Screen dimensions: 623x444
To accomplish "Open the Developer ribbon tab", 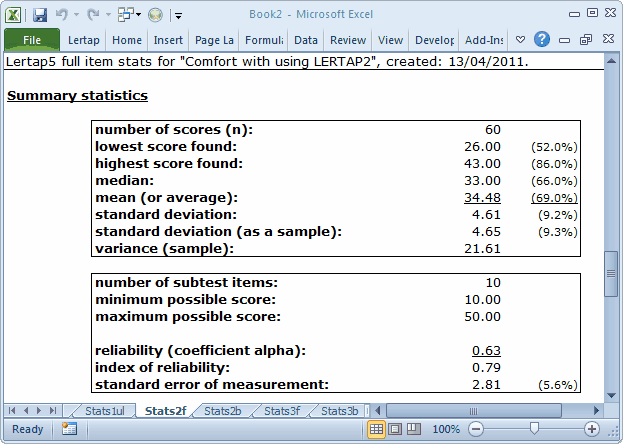I will (x=434, y=40).
